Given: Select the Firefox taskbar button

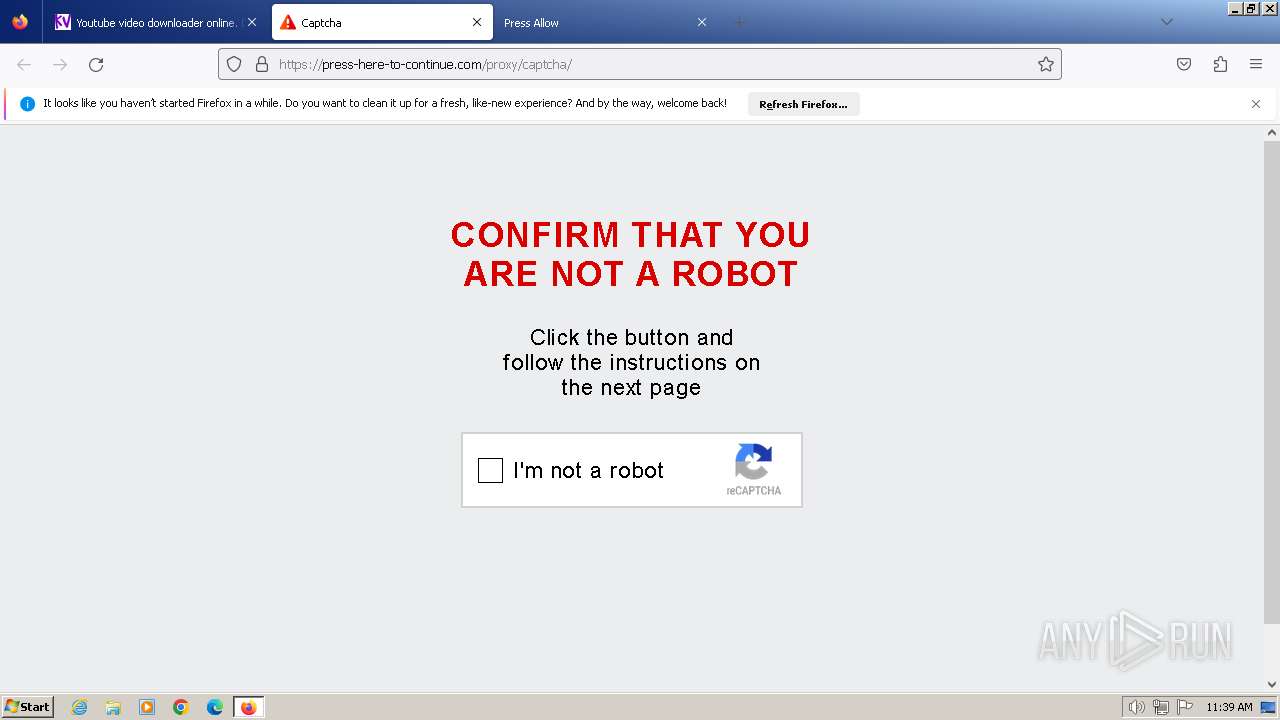Looking at the screenshot, I should click(249, 707).
